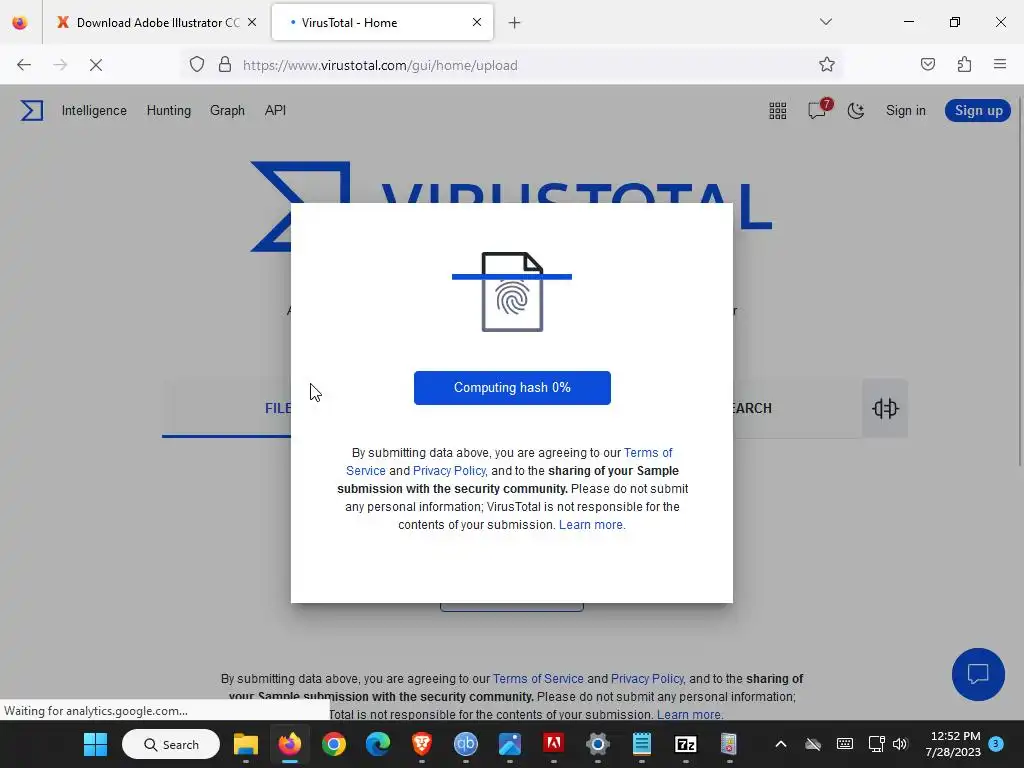This screenshot has height=768, width=1024.
Task: Open WinRAR archive app on taskbar
Action: click(729, 744)
